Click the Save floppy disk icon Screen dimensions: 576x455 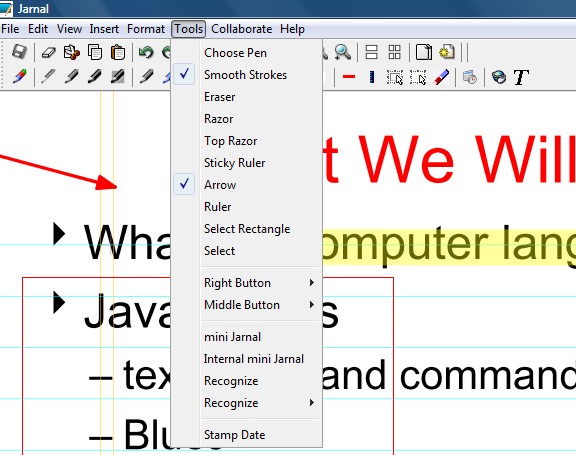tap(19, 52)
